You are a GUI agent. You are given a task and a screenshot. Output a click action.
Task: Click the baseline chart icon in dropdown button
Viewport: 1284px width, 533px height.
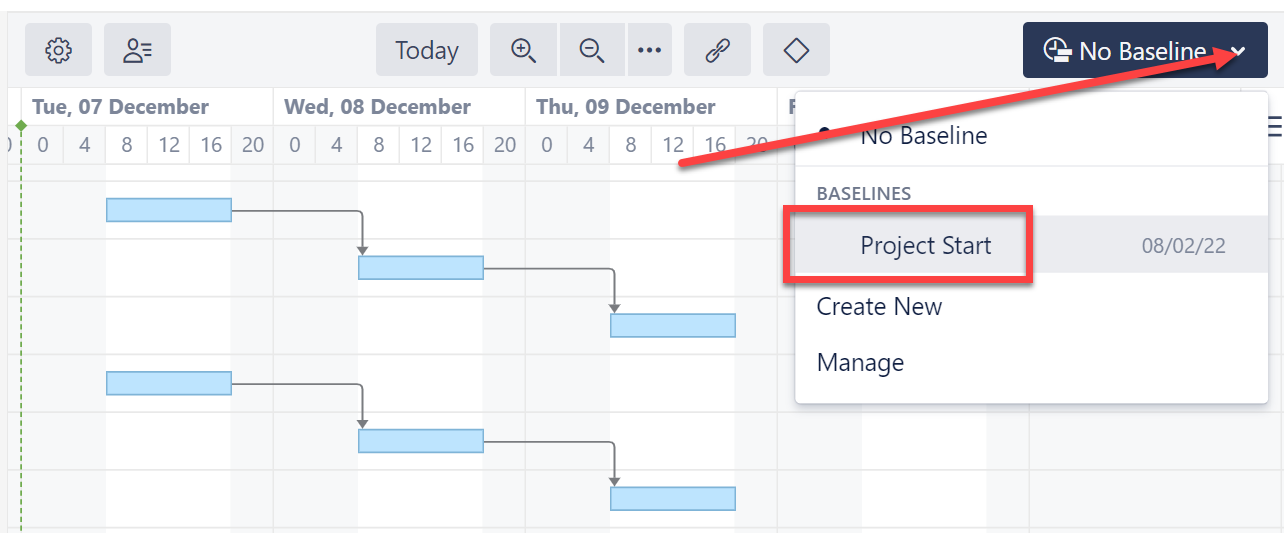tap(1057, 50)
